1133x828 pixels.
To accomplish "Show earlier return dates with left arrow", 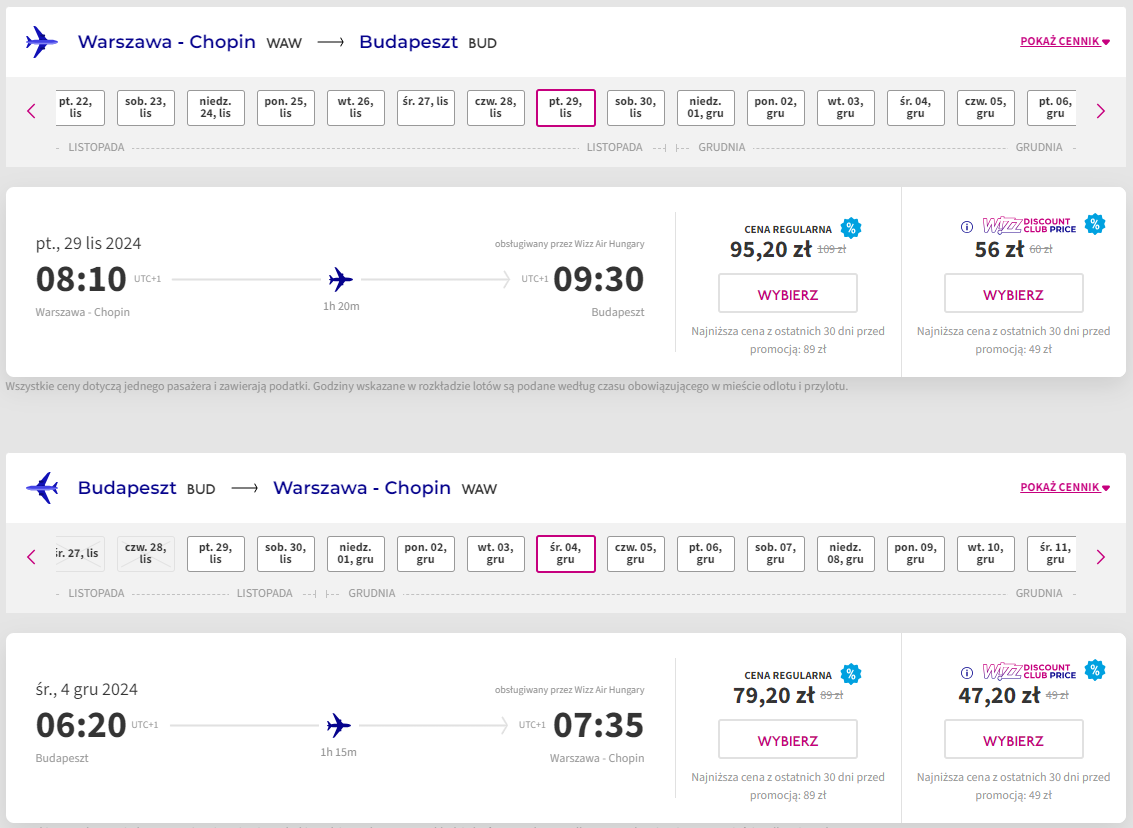I will (x=31, y=556).
